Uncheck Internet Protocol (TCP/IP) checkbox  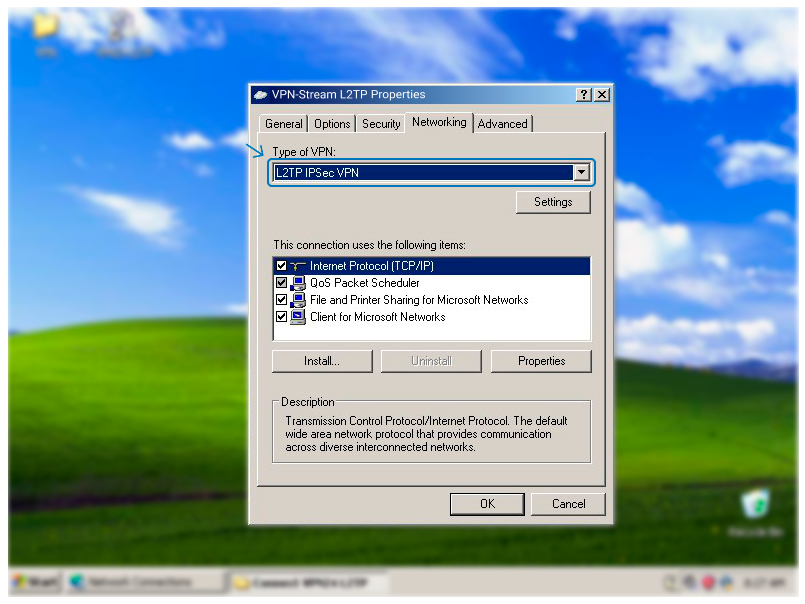tap(281, 266)
